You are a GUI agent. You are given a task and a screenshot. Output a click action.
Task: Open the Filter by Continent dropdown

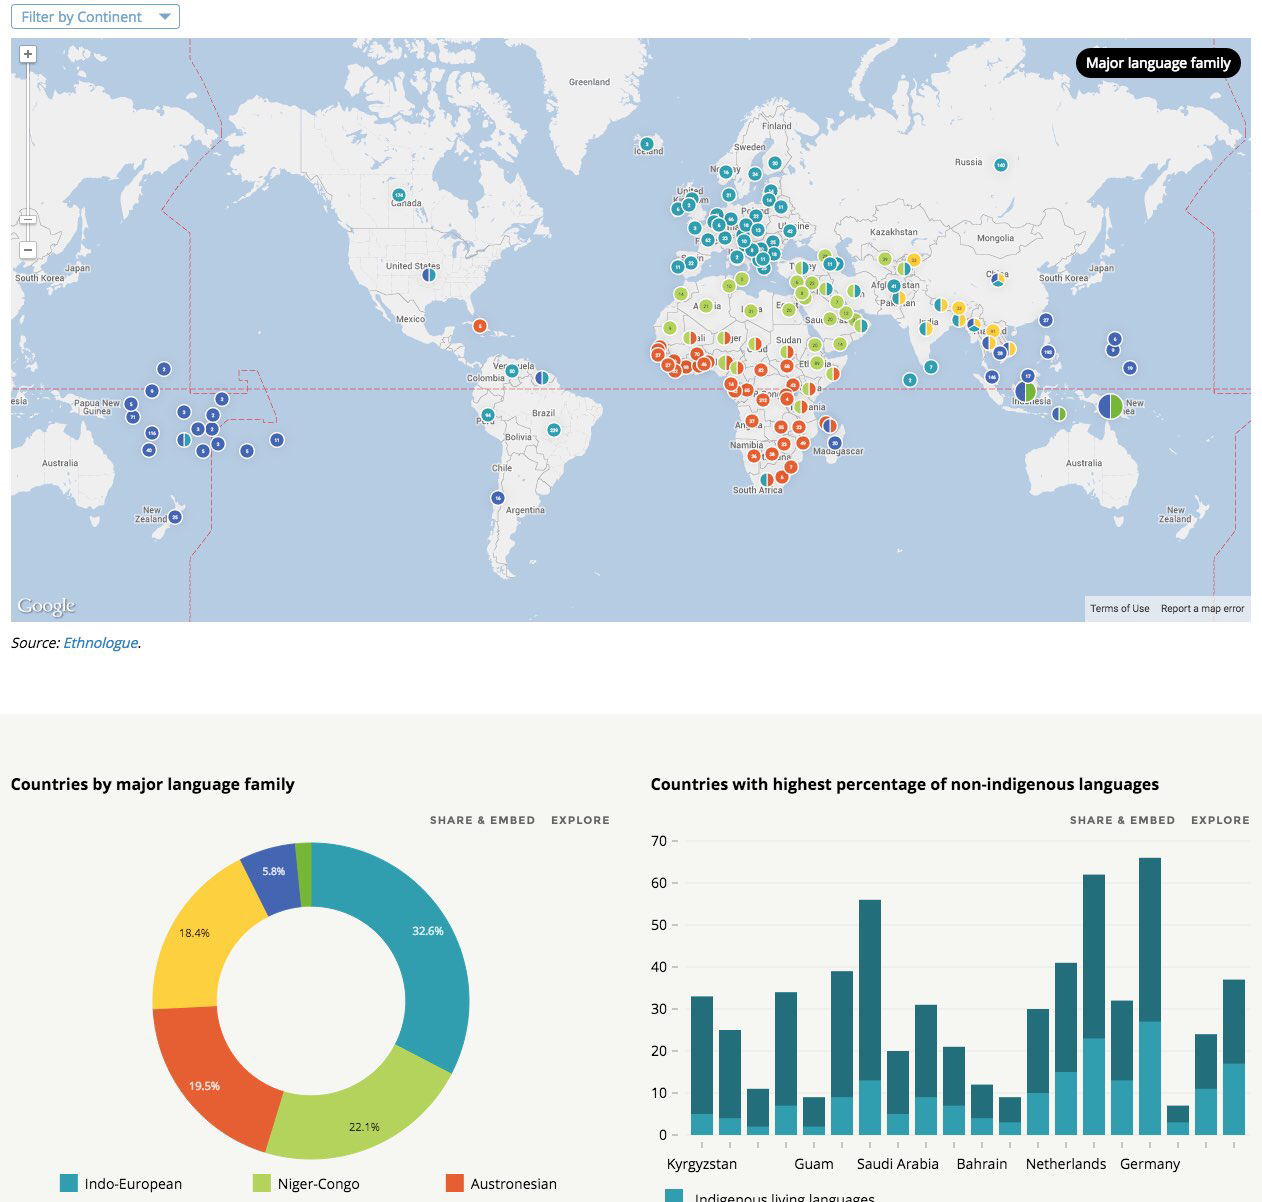pyautogui.click(x=95, y=17)
